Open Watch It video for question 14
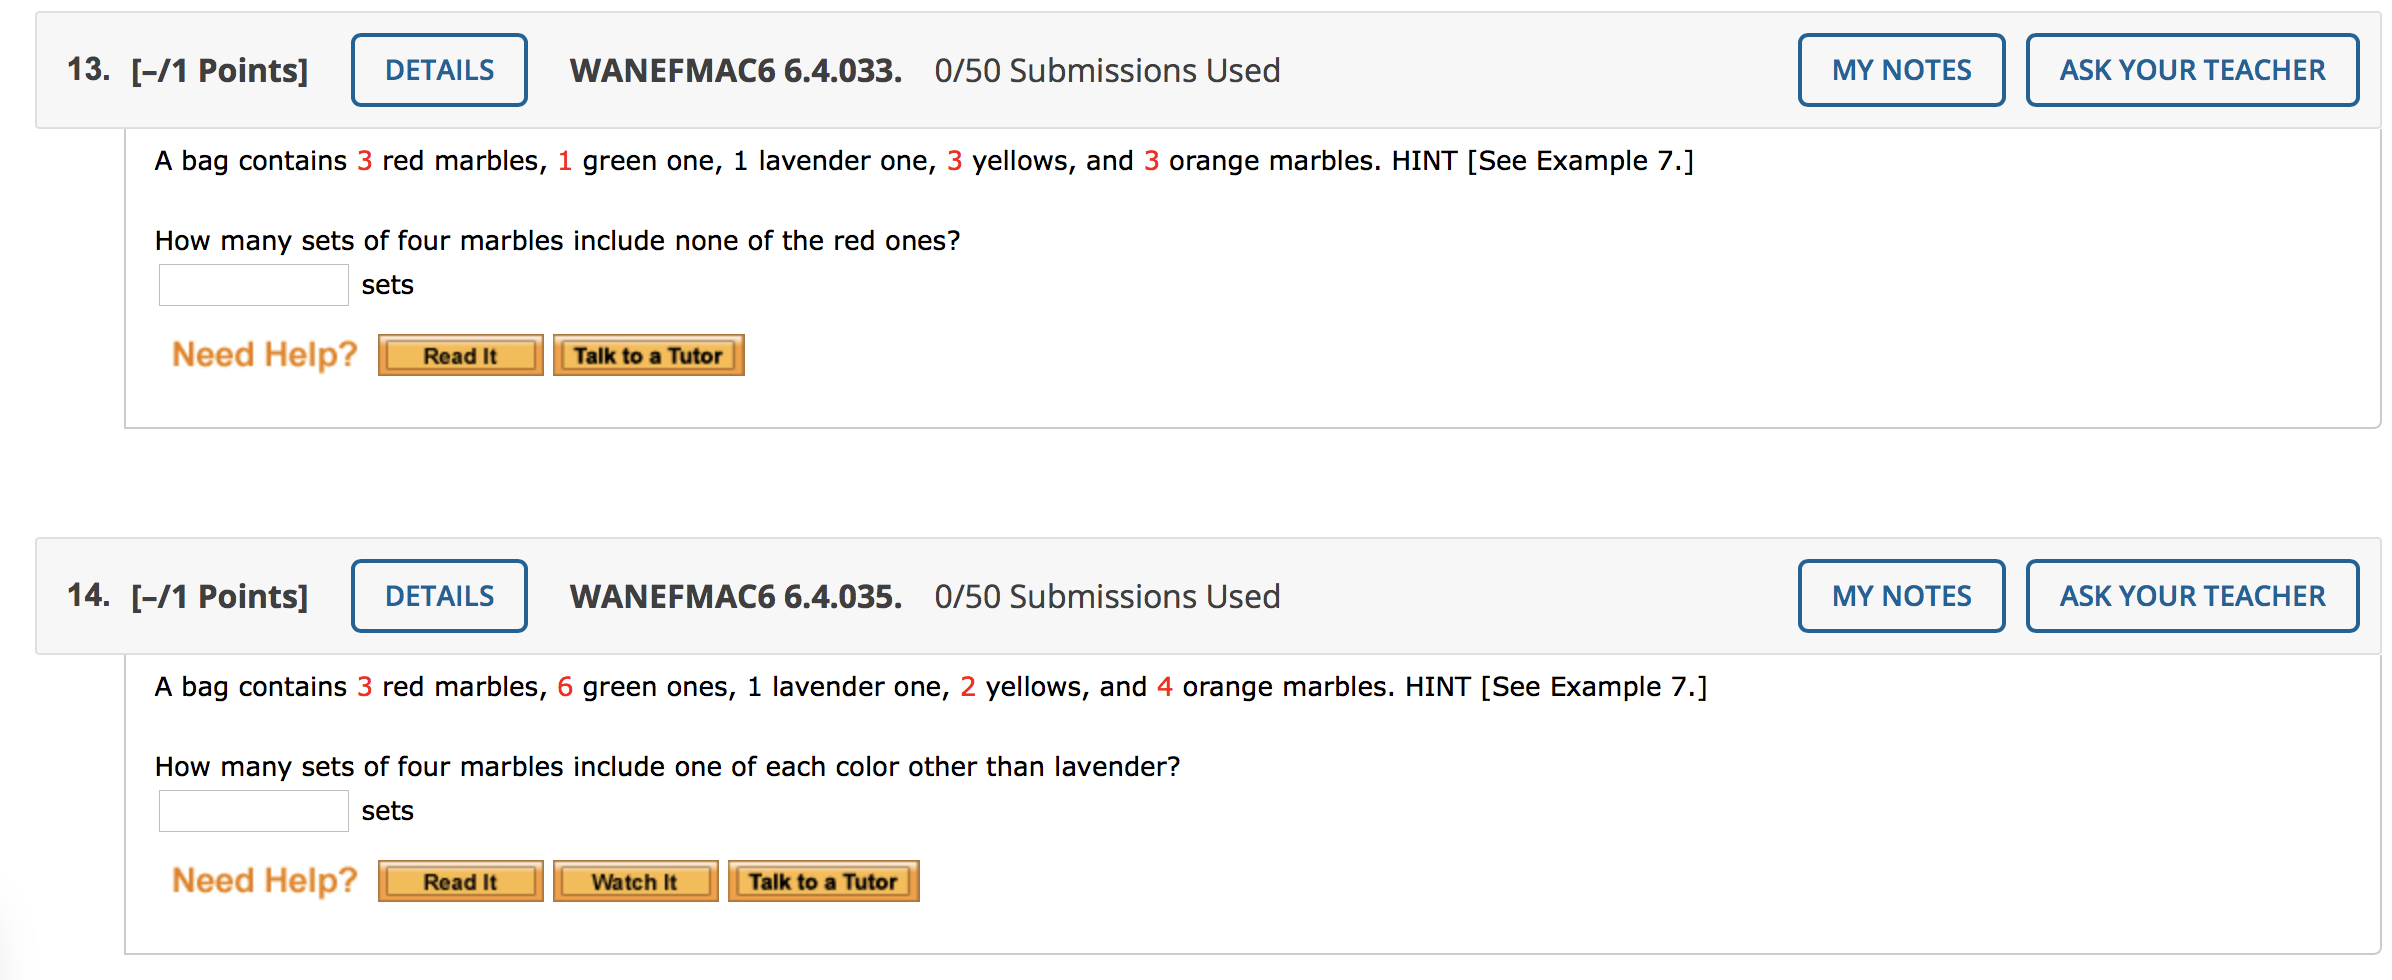This screenshot has width=2392, height=980. pyautogui.click(x=635, y=881)
